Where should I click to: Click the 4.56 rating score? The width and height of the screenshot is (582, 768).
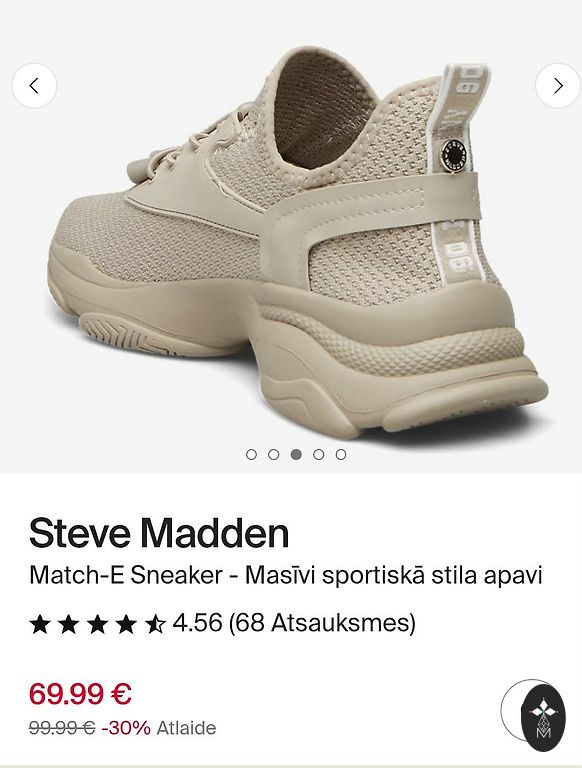click(197, 623)
